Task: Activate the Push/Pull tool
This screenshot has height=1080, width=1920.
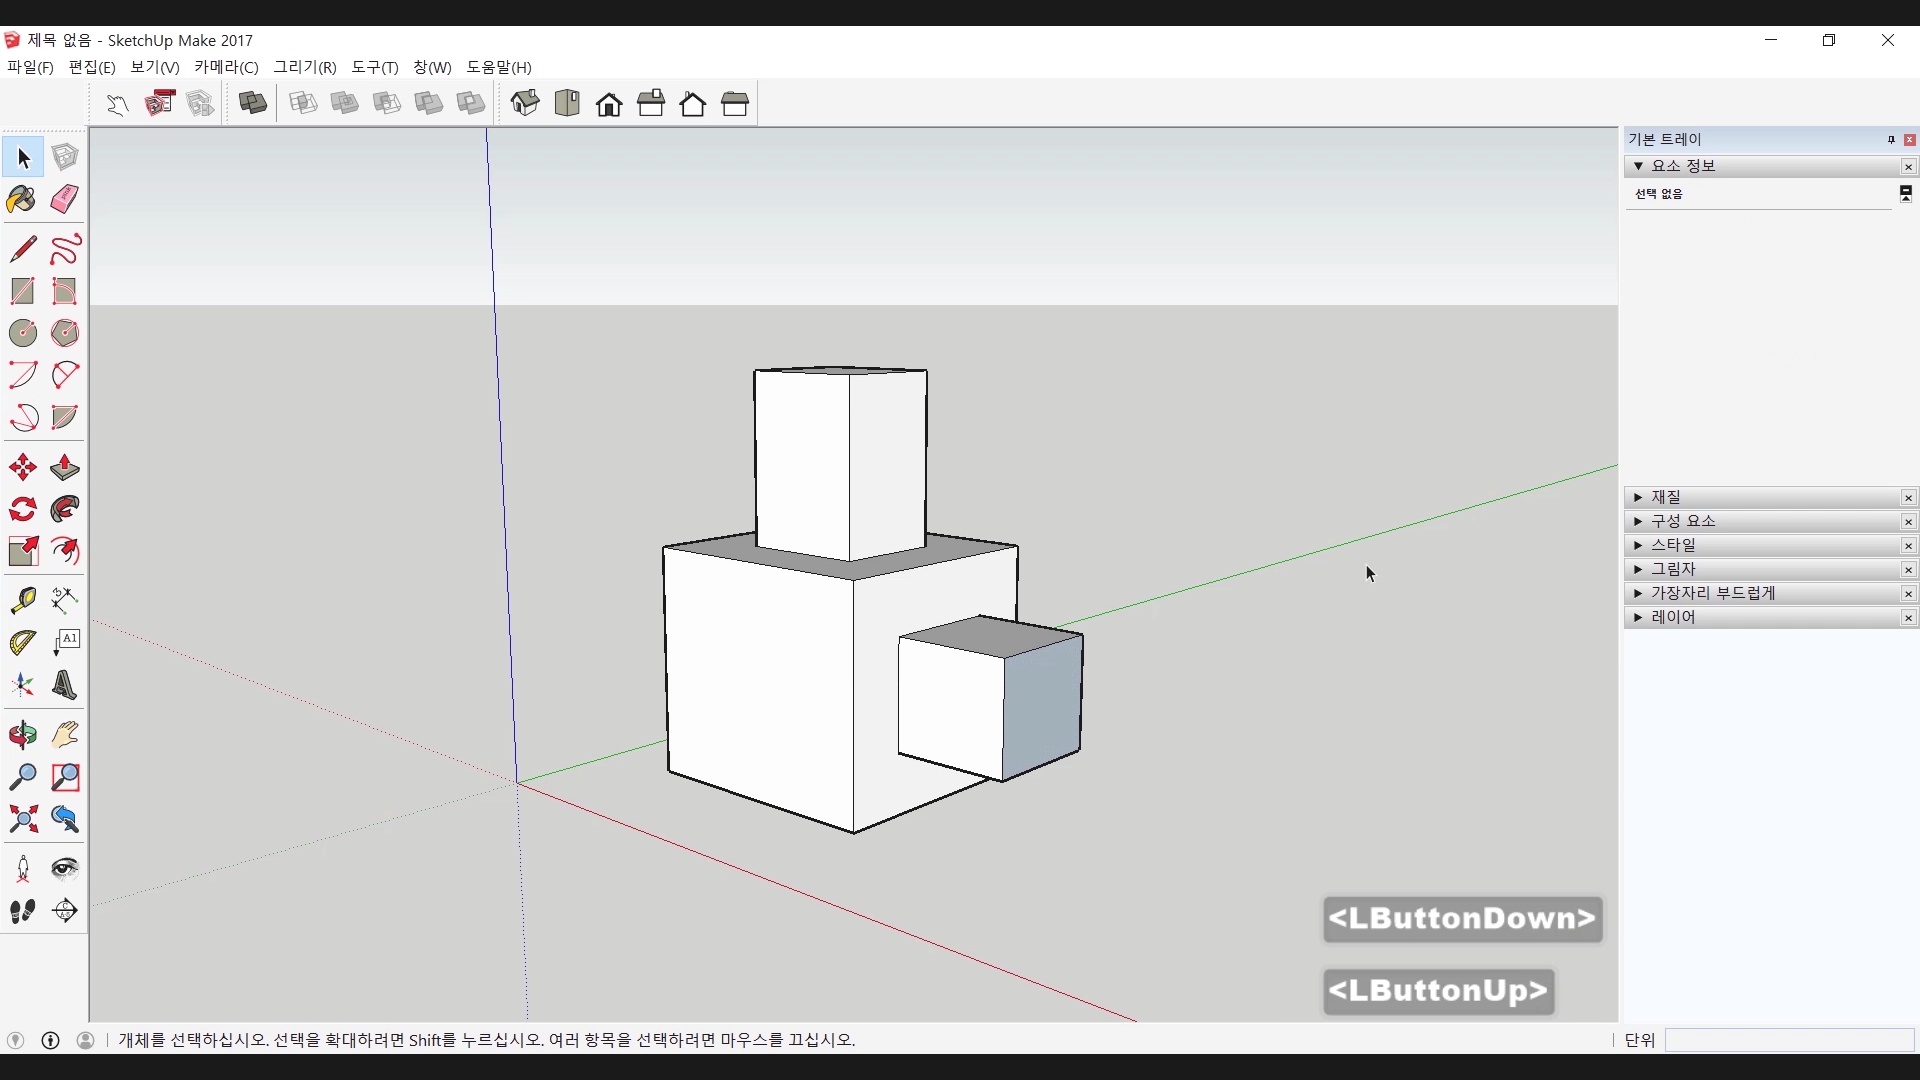Action: pyautogui.click(x=65, y=467)
